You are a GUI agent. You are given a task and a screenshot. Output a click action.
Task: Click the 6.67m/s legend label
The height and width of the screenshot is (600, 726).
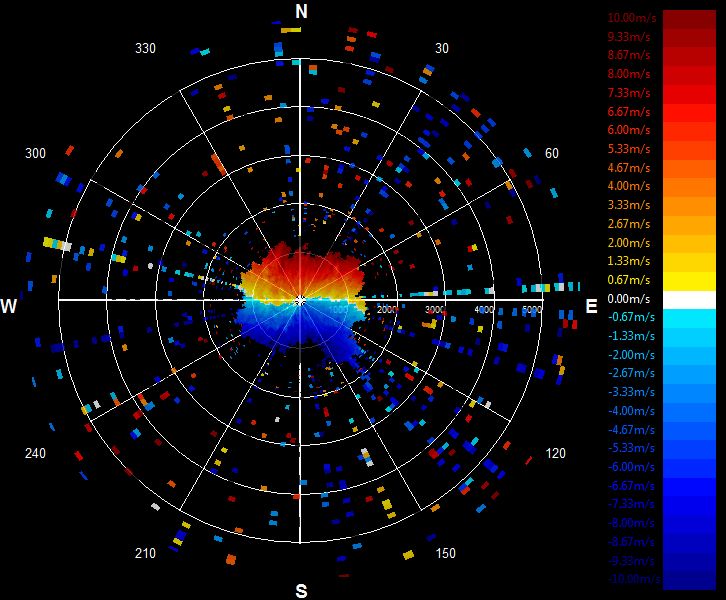coord(629,112)
